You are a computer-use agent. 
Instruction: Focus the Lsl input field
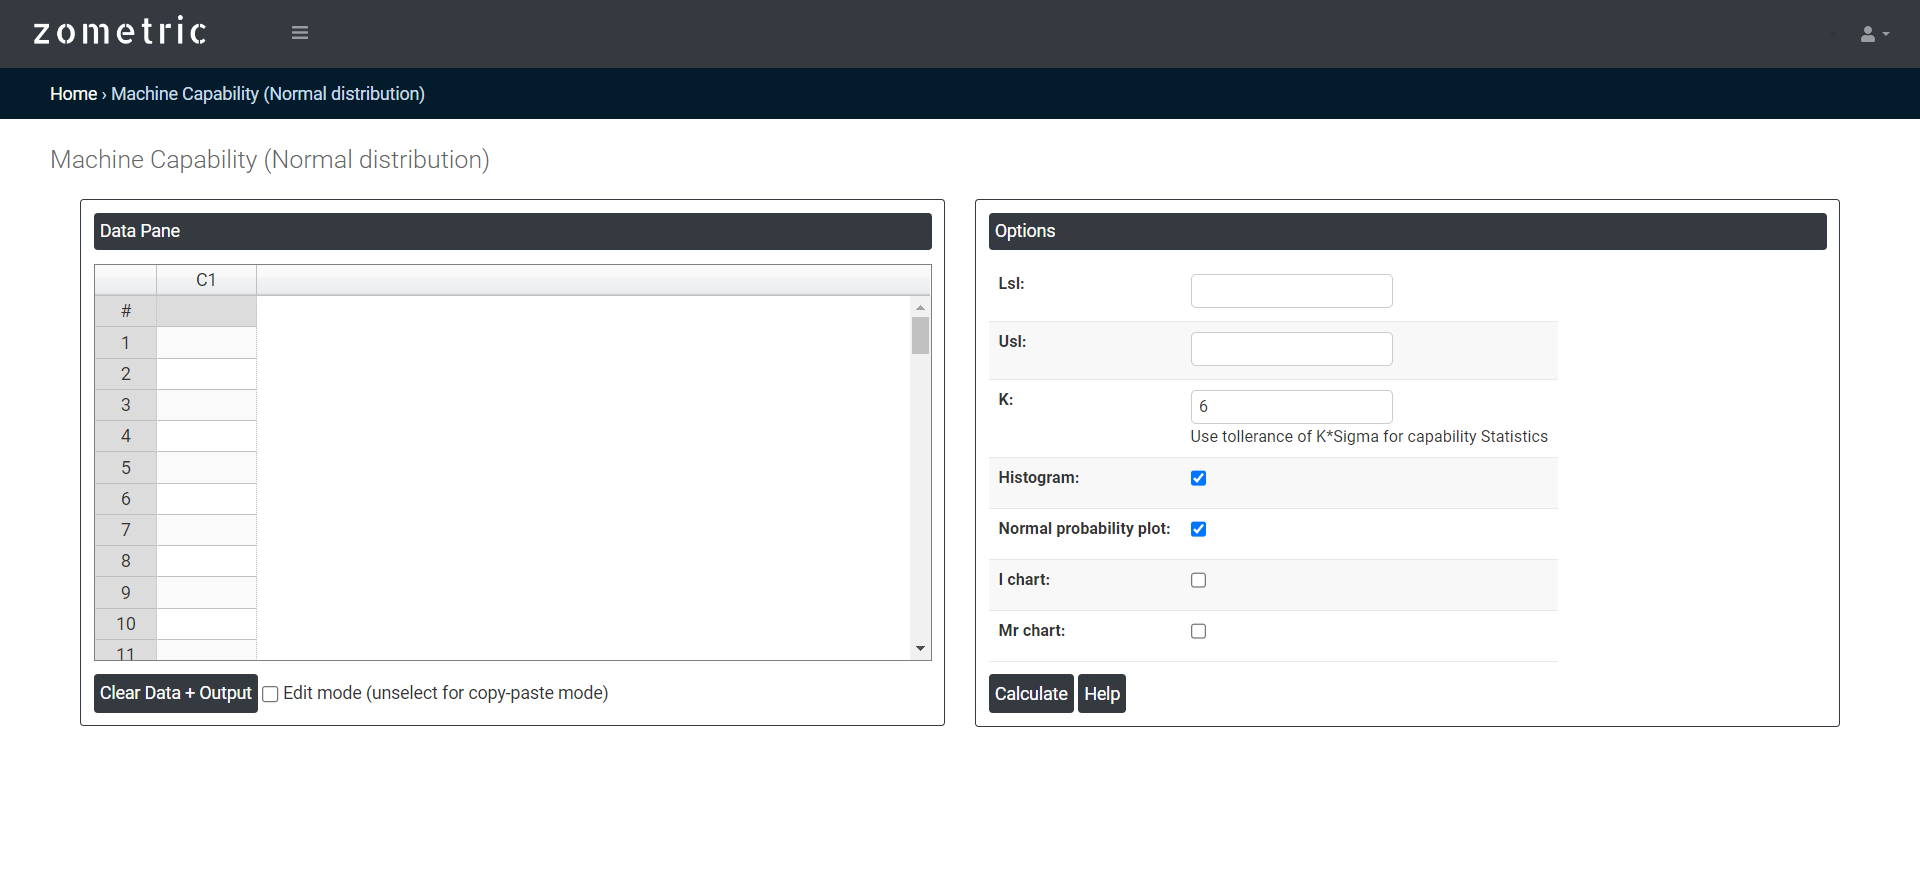[1291, 291]
